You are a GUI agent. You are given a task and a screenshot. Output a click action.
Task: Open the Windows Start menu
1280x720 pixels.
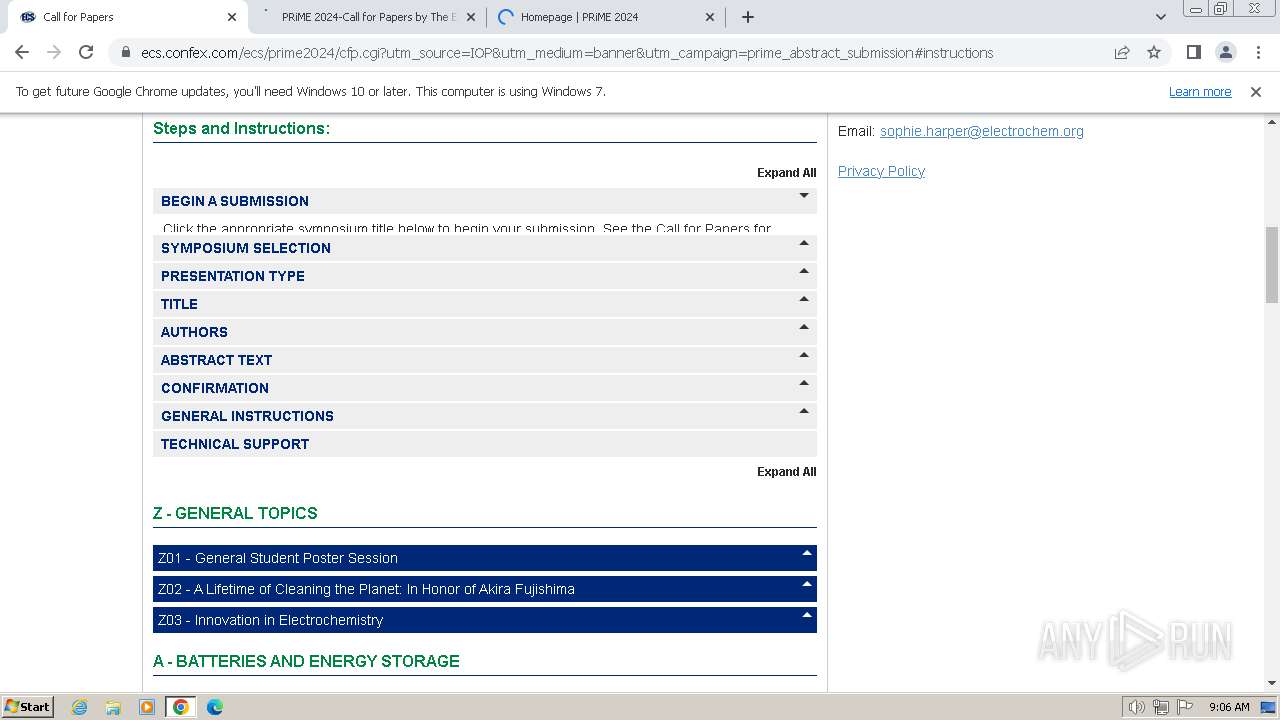click(x=28, y=706)
